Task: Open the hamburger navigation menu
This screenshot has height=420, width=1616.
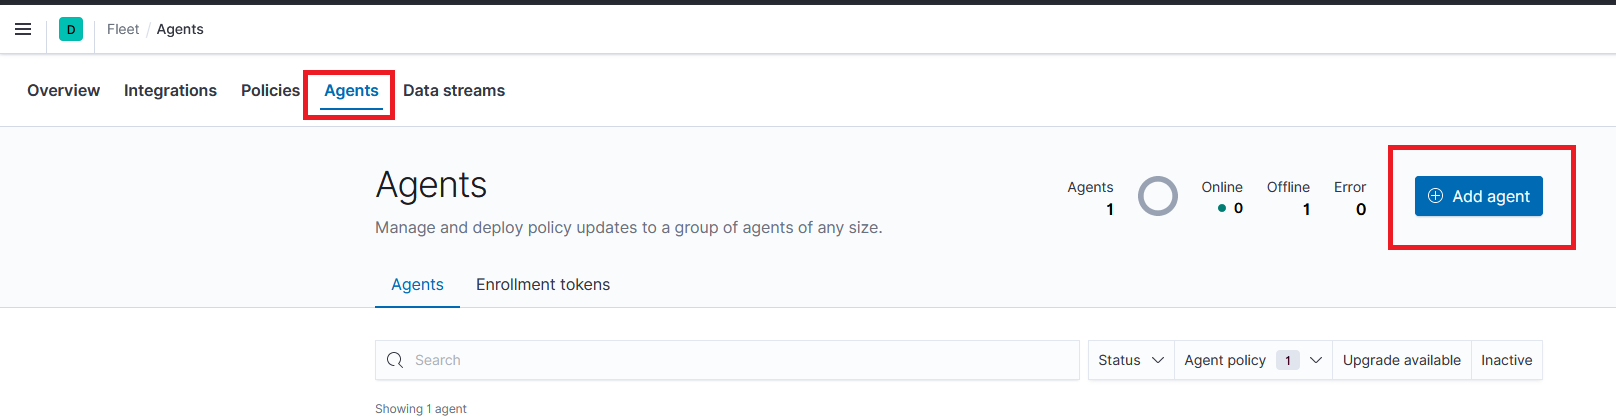Action: [23, 29]
